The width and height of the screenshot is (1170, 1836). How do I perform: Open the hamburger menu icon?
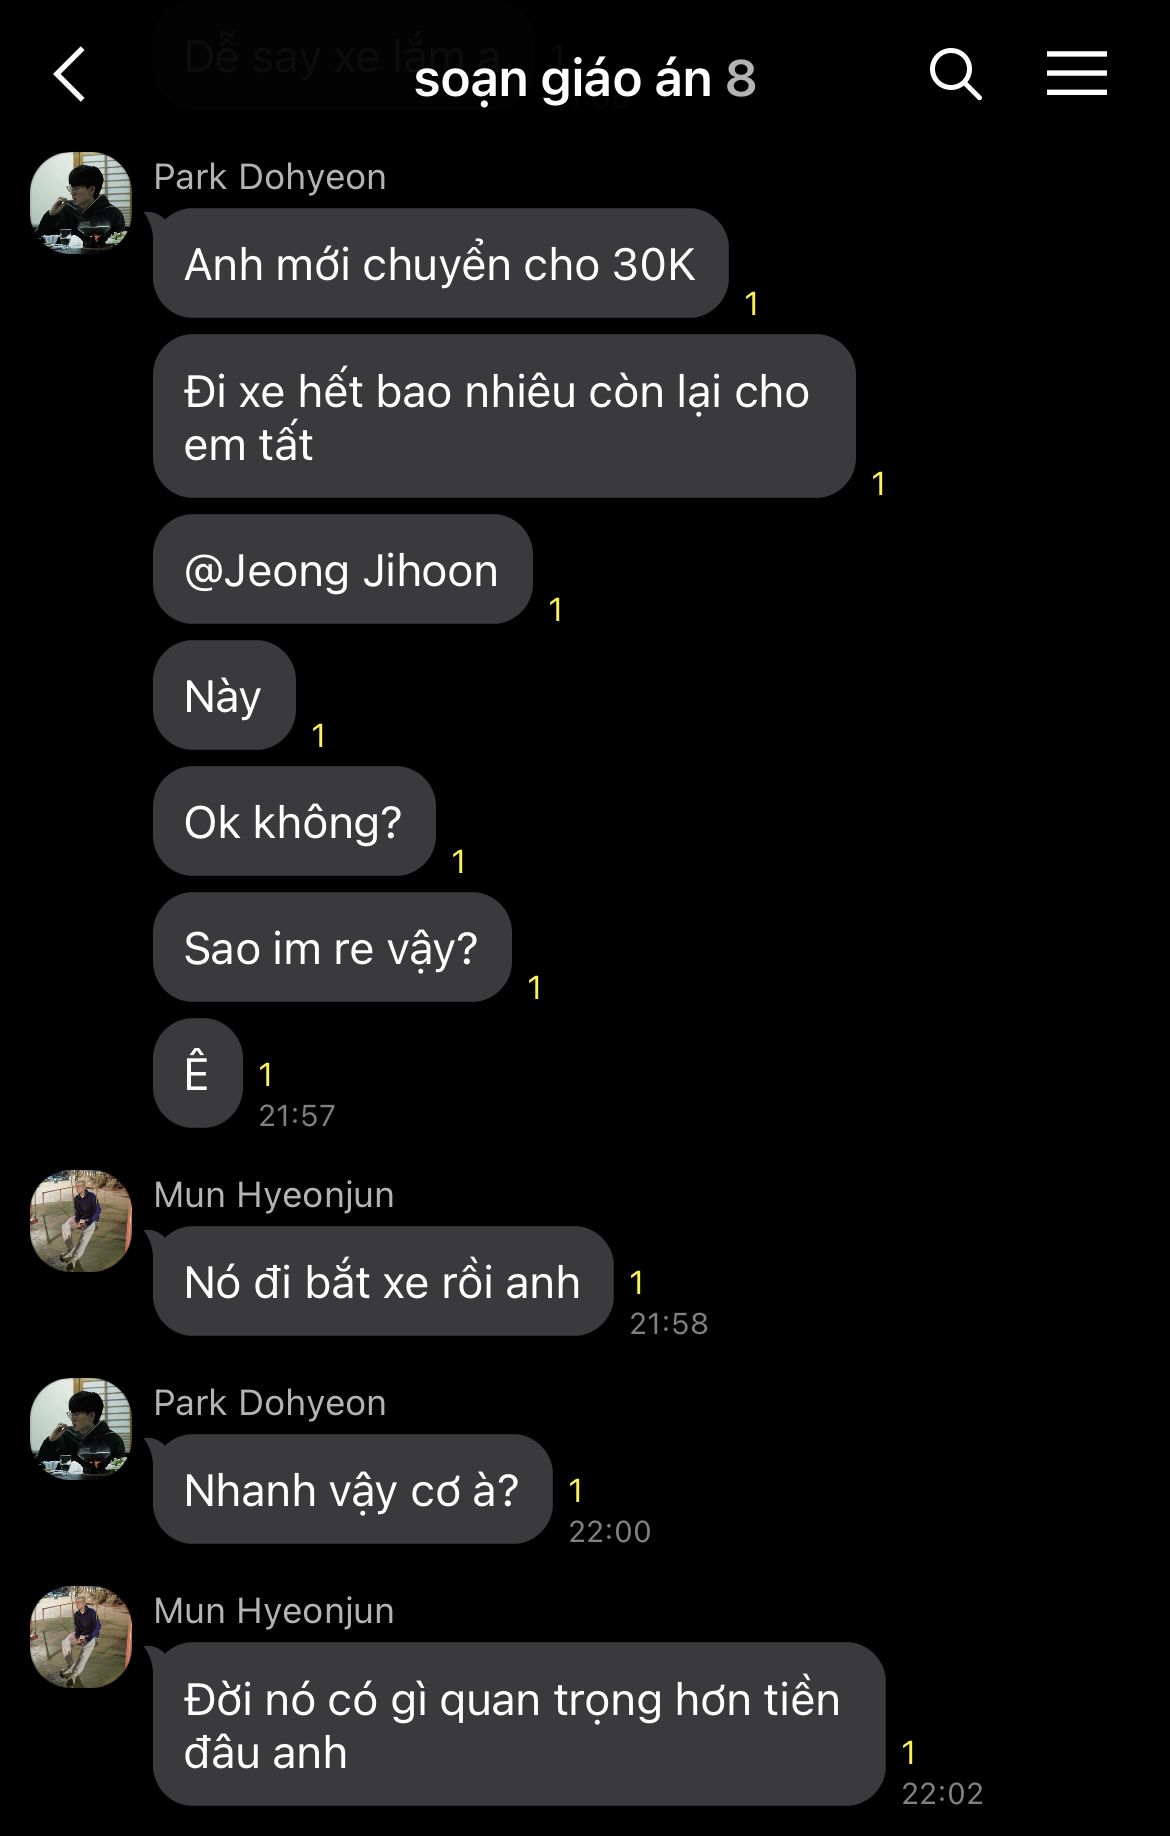tap(1077, 74)
